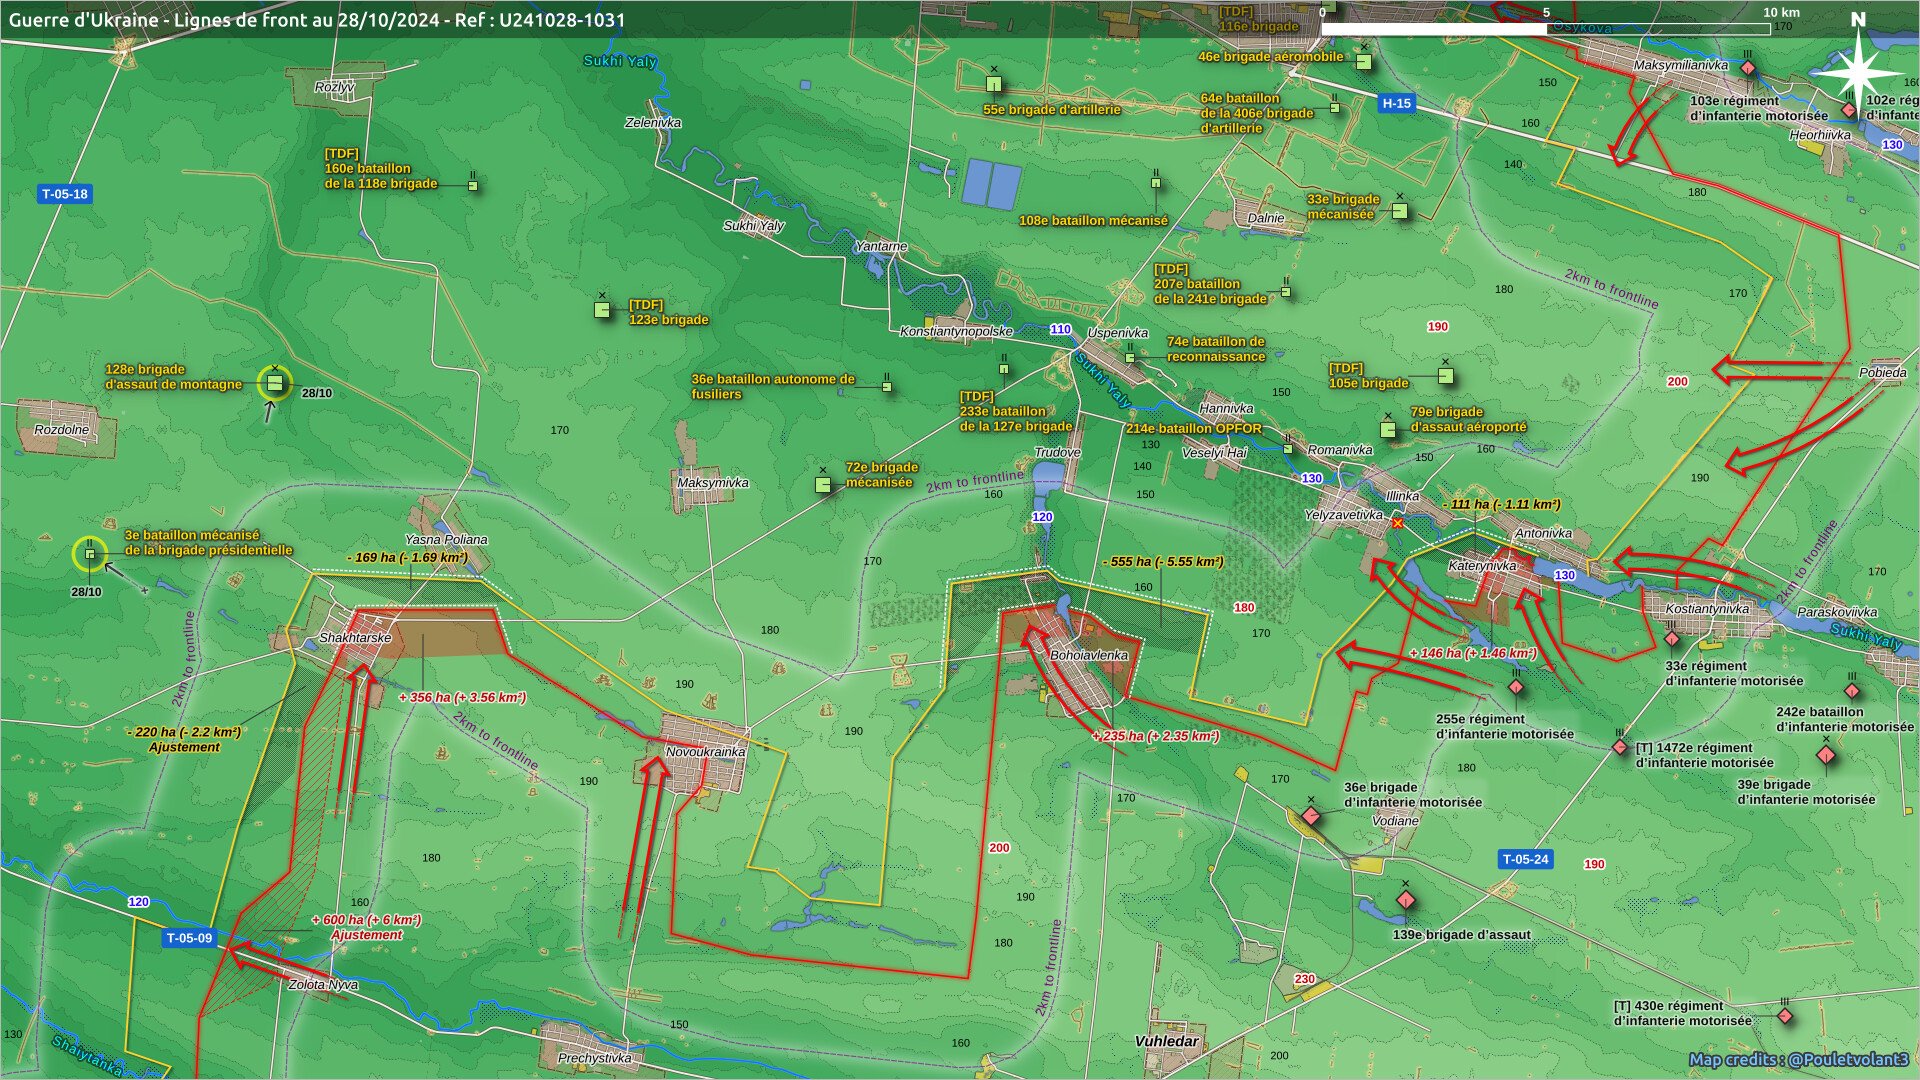
Task: Click the H-15 road shield
Action: click(x=1396, y=103)
